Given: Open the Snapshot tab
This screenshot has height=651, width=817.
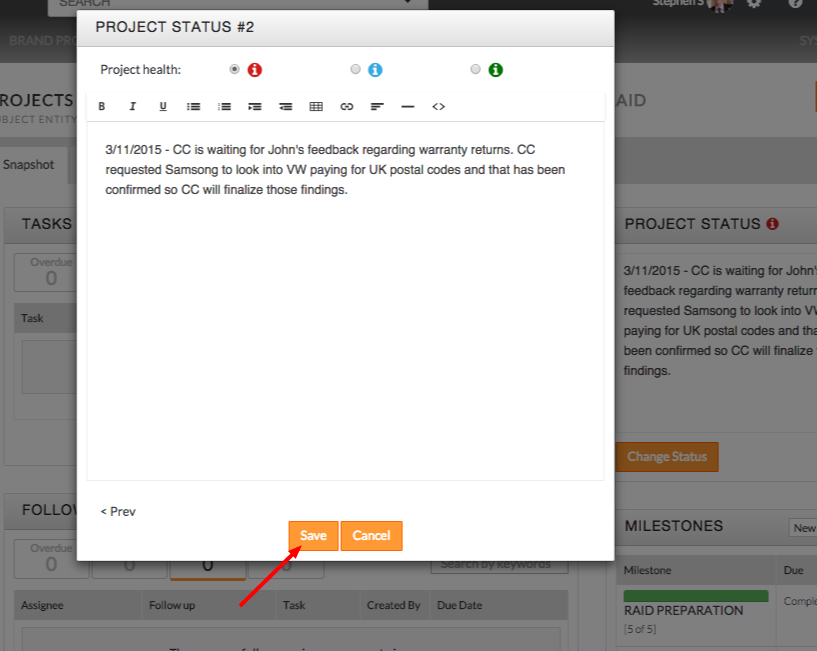Looking at the screenshot, I should coord(28,165).
